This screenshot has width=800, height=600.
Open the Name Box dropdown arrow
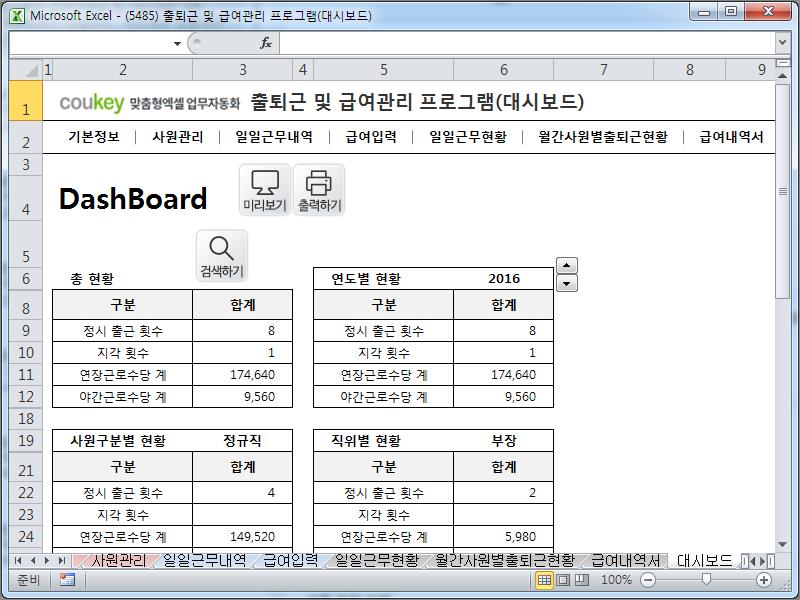[x=177, y=43]
